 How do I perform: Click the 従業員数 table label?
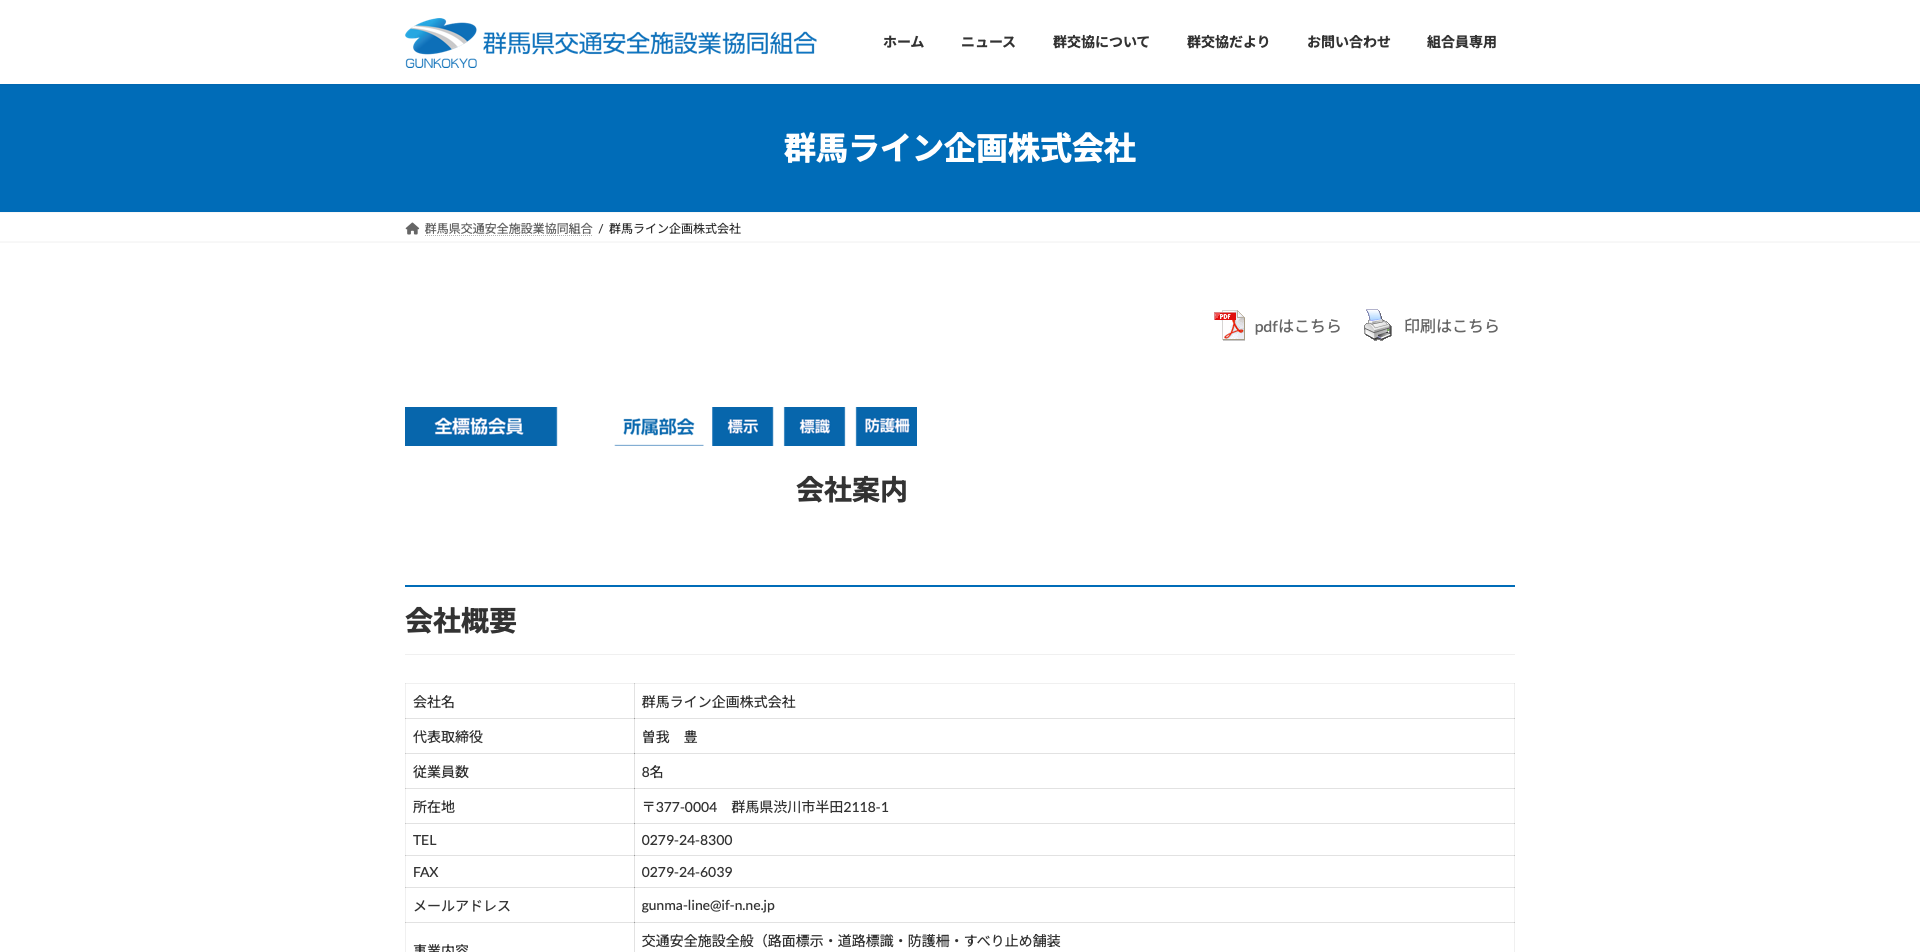tap(441, 772)
